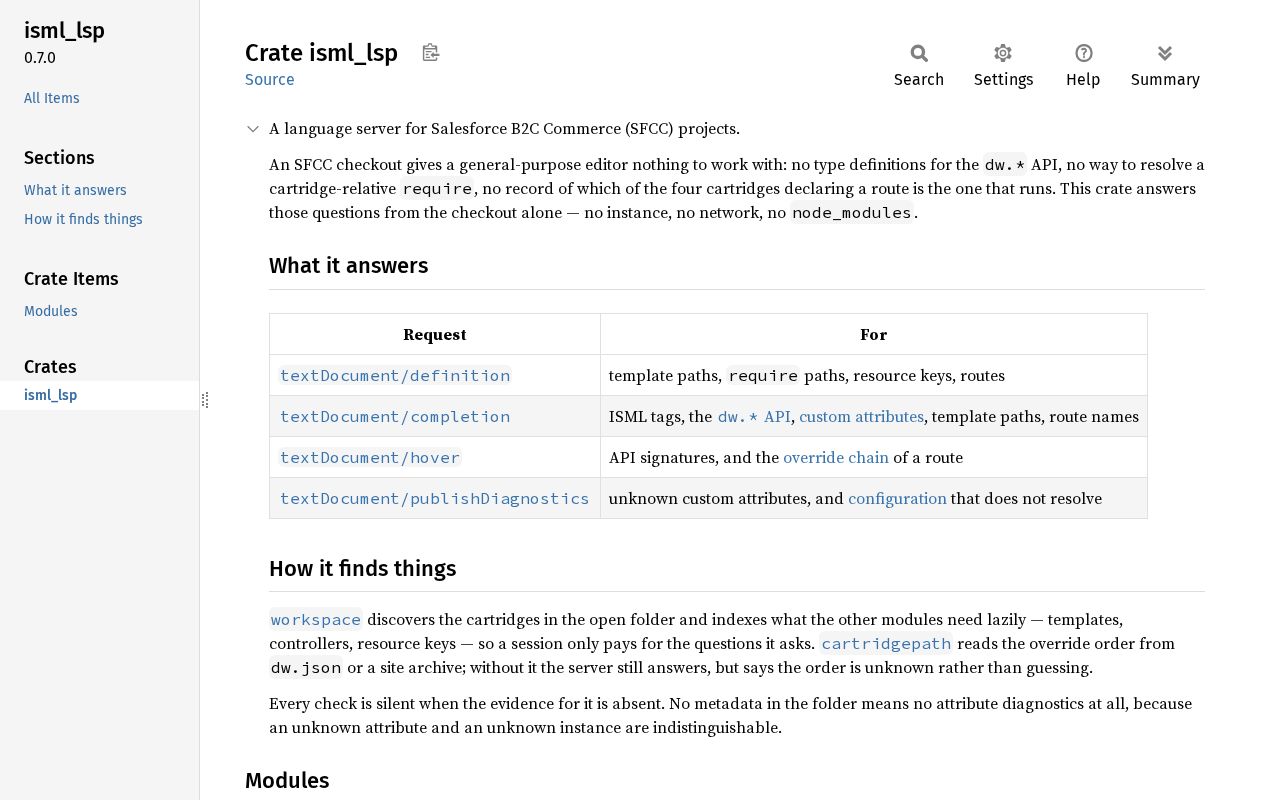Viewport: 1280px width, 800px height.
Task: Open the Help menu
Action: [x=1083, y=66]
